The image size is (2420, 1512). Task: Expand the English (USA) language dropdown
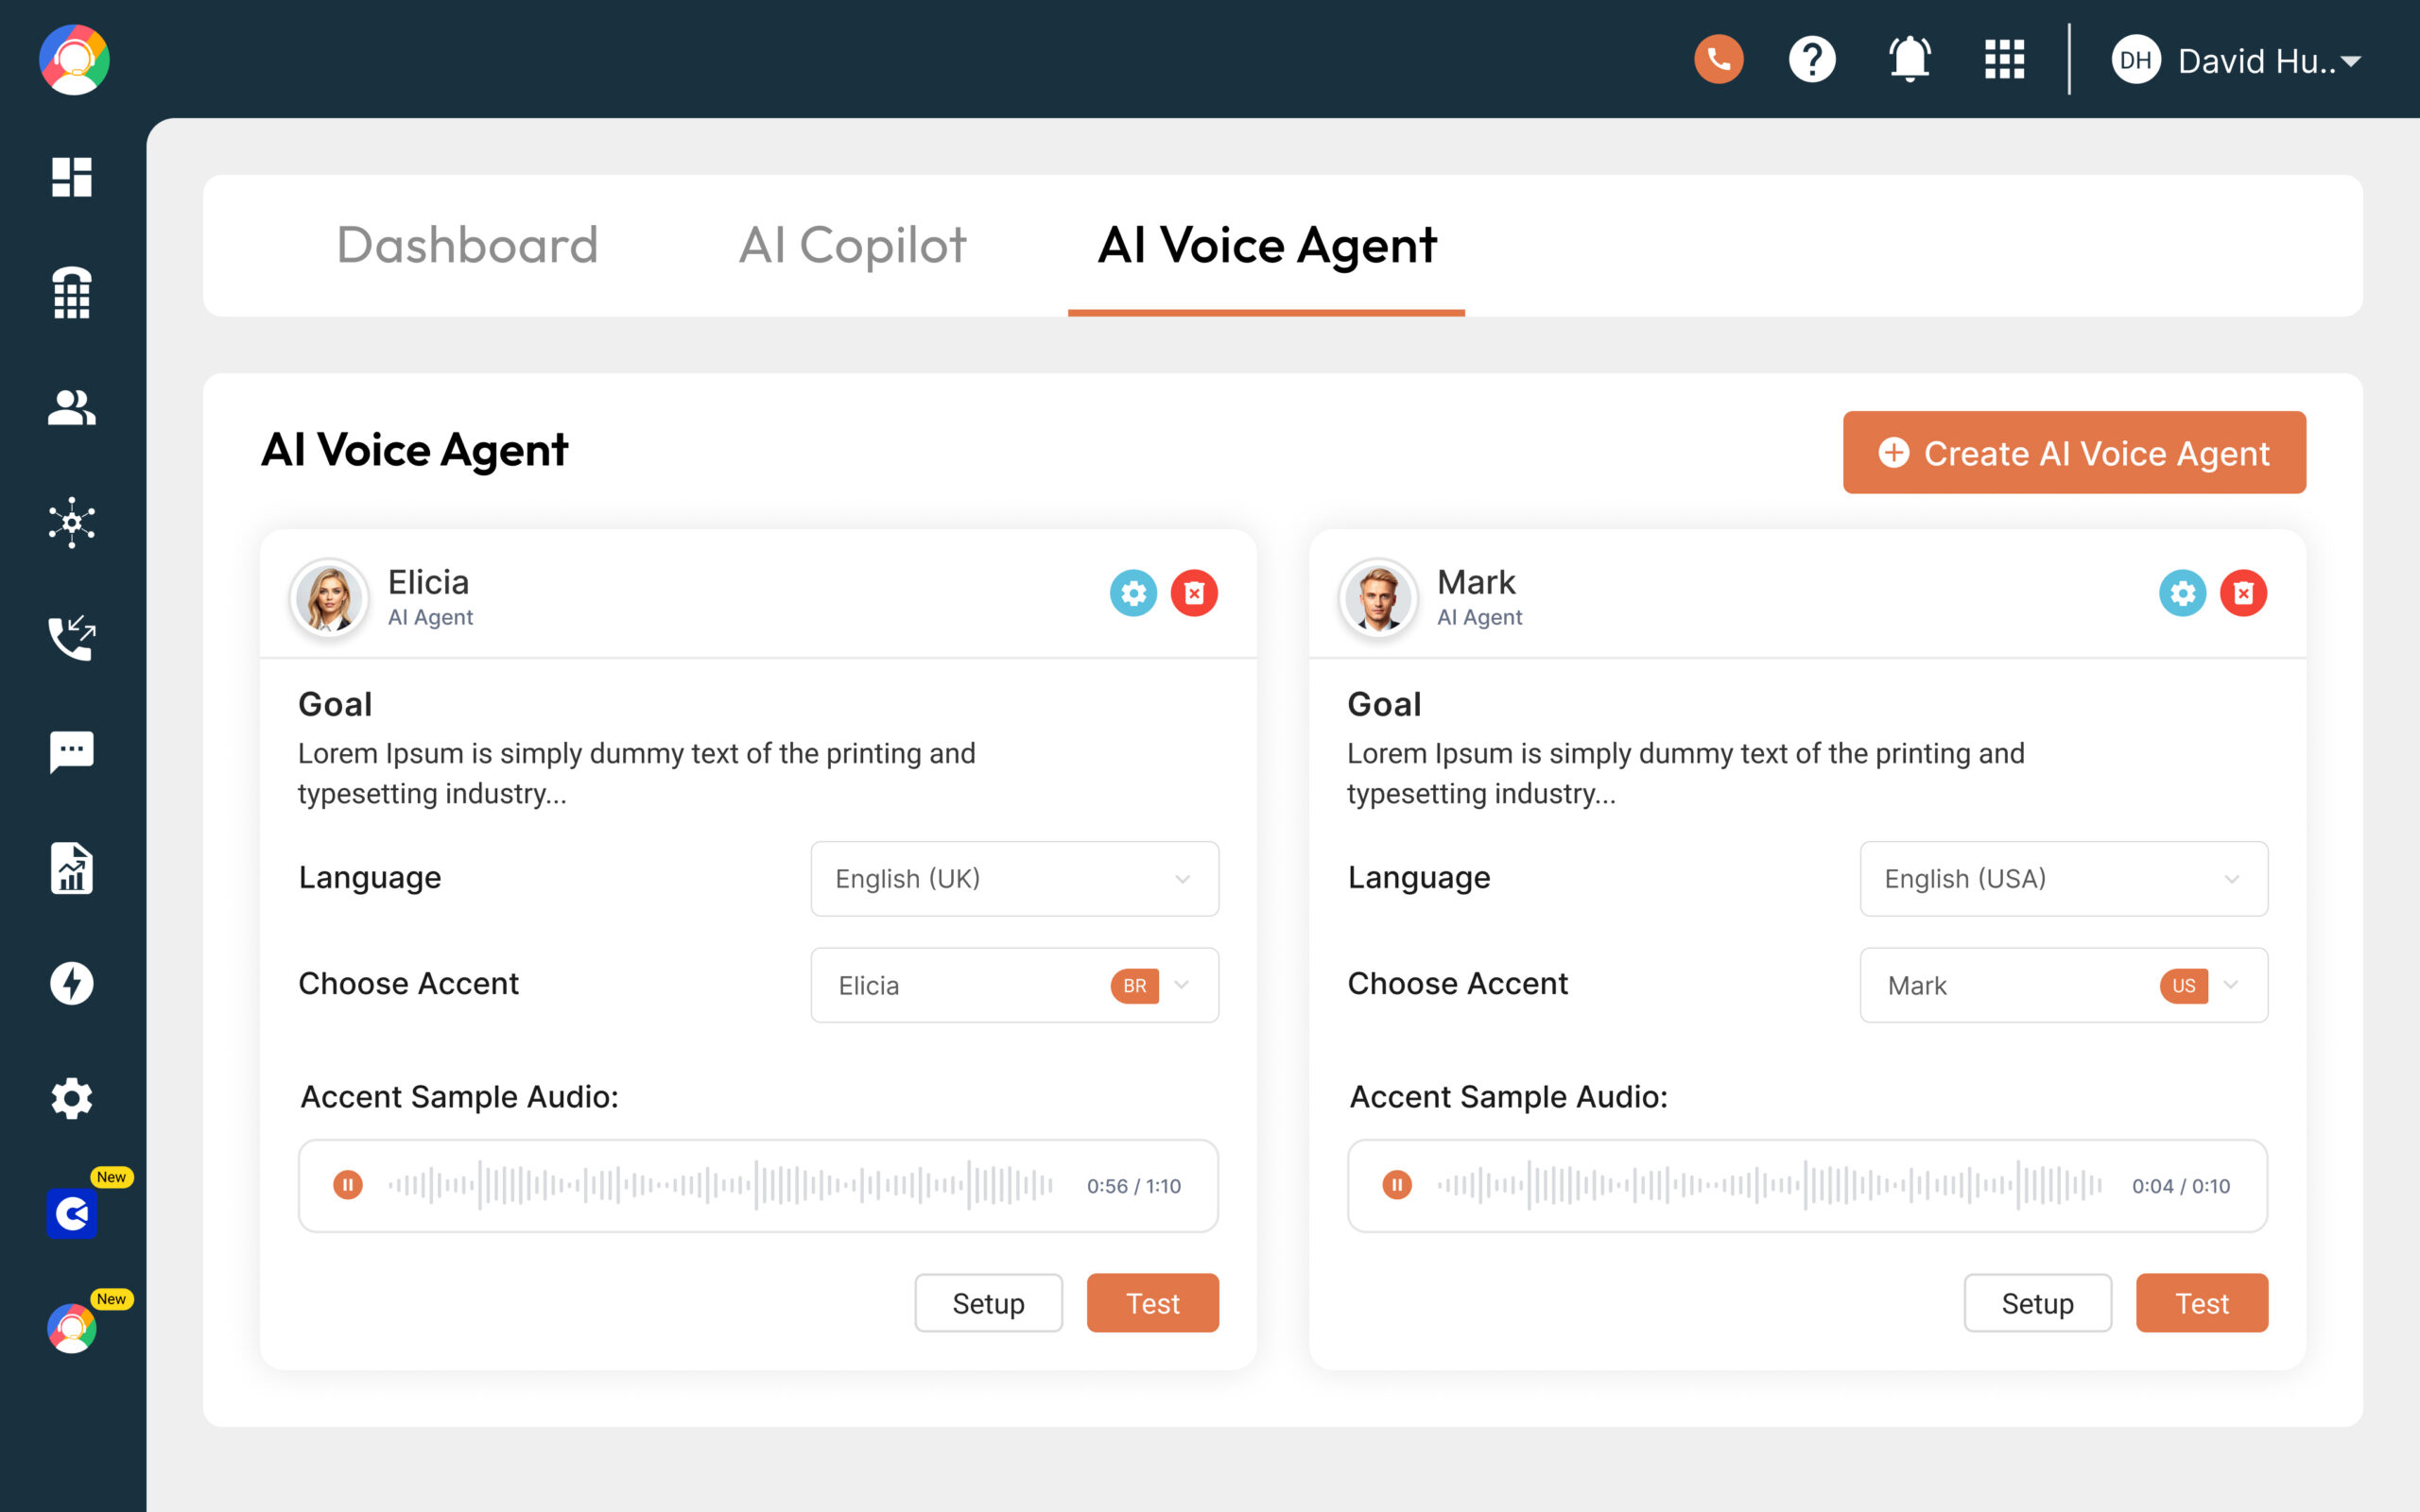click(2063, 879)
